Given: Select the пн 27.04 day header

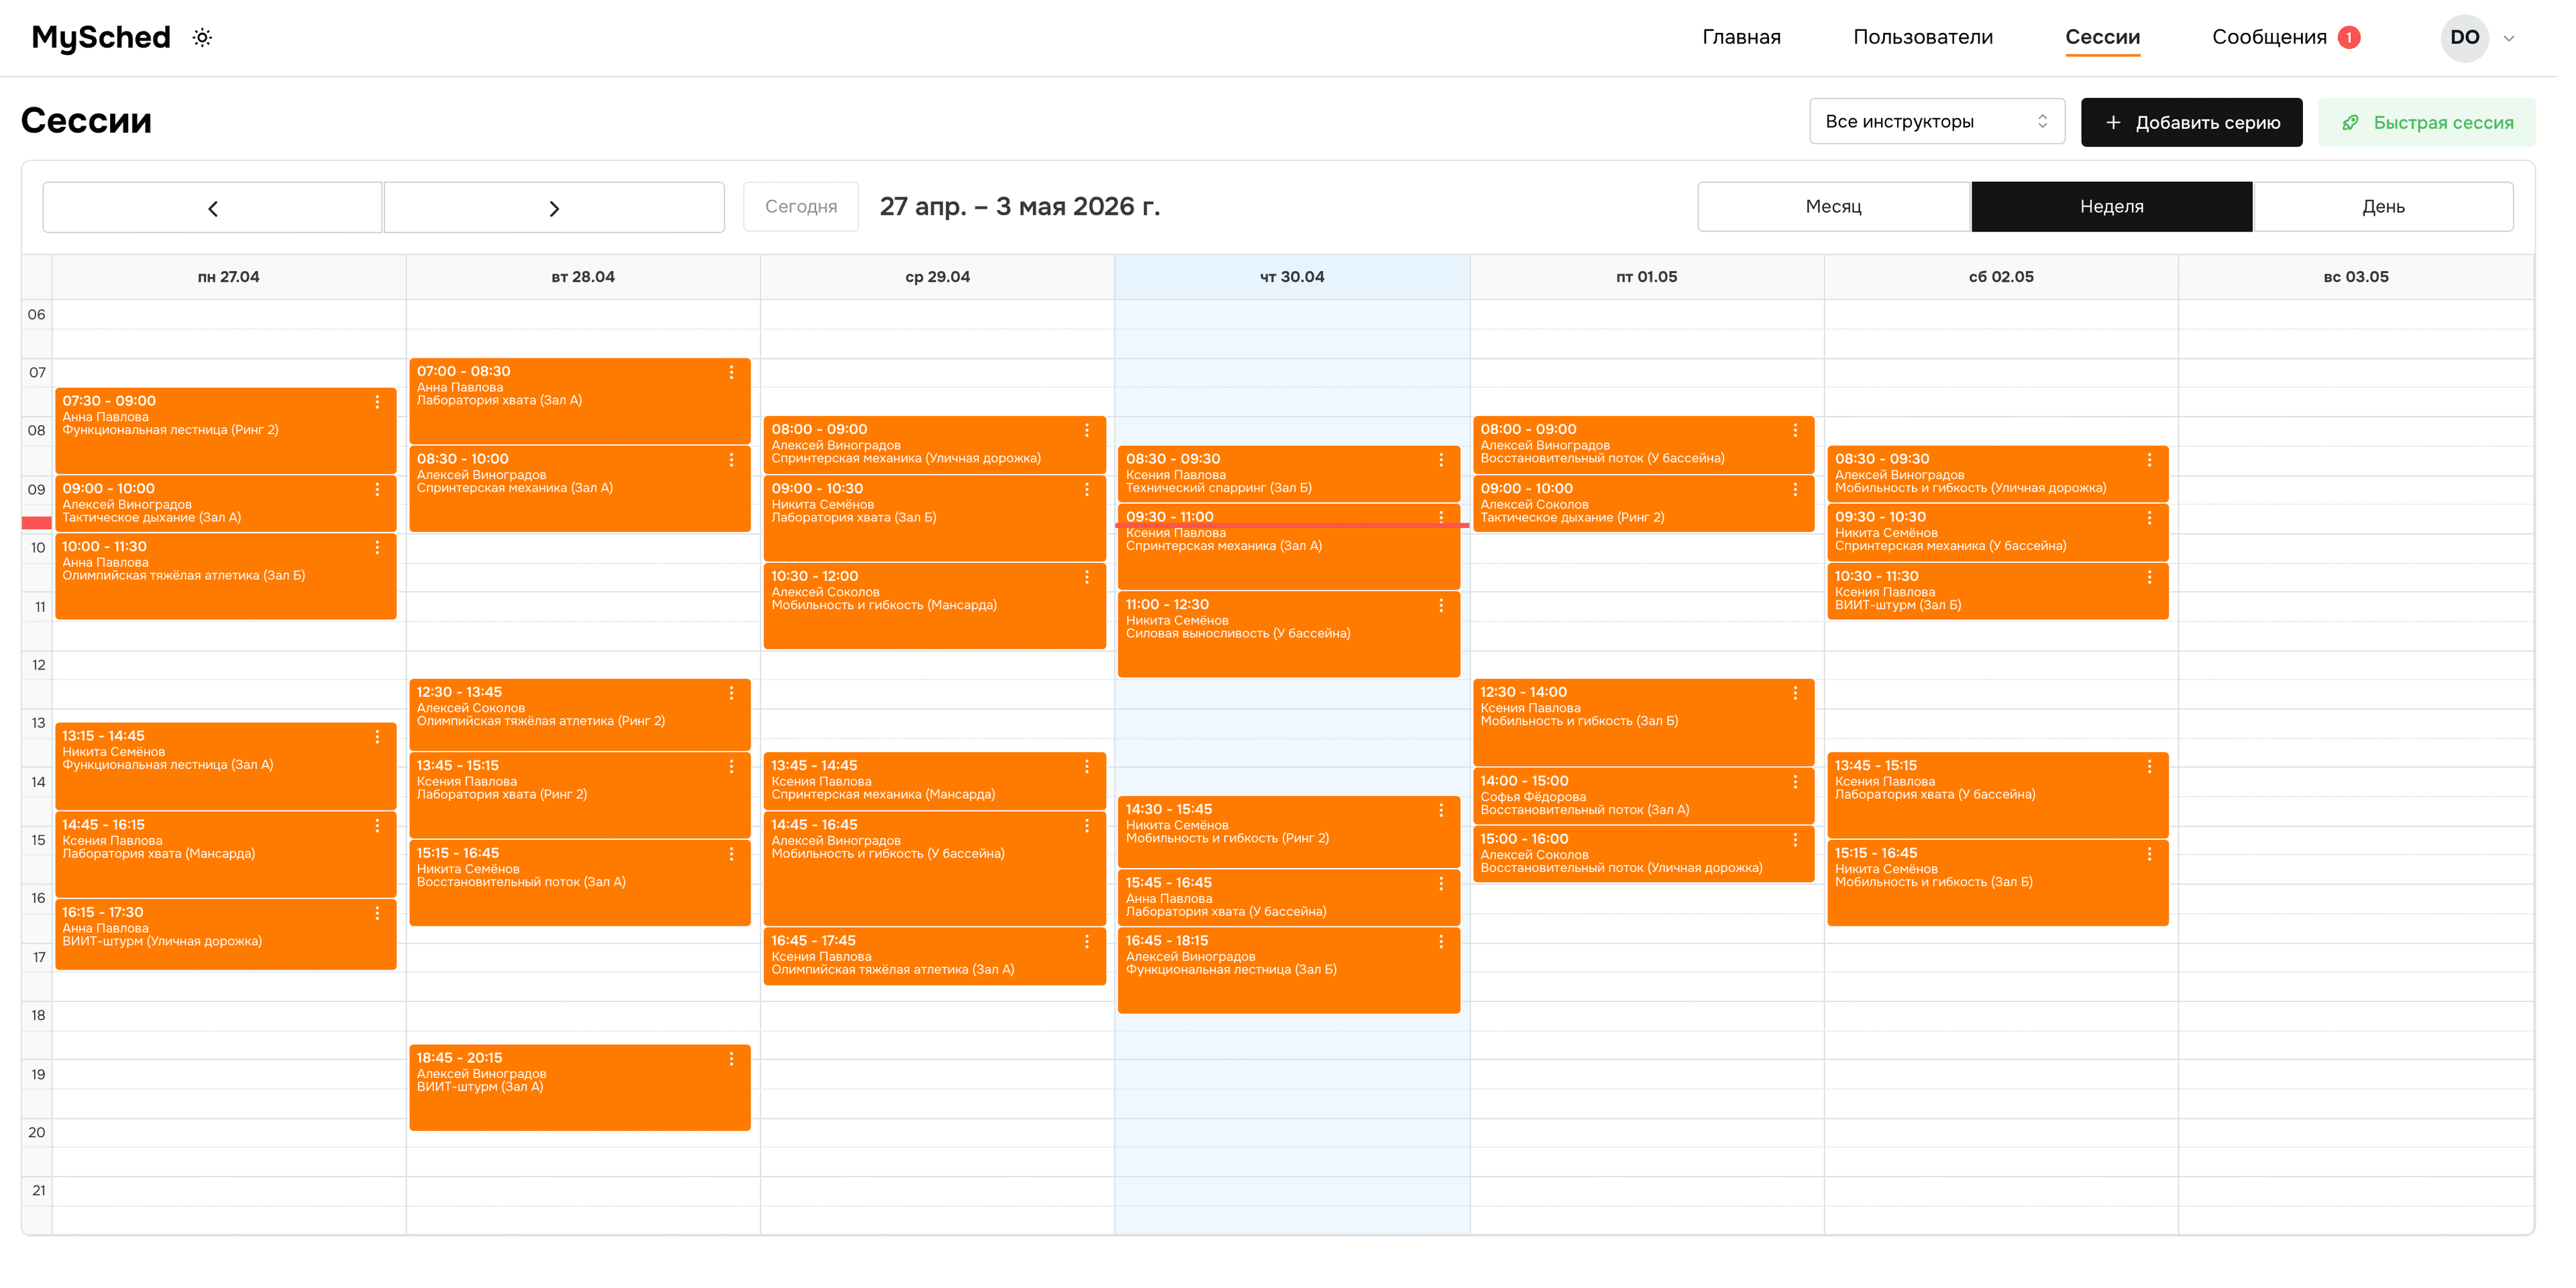Looking at the screenshot, I should 229,277.
